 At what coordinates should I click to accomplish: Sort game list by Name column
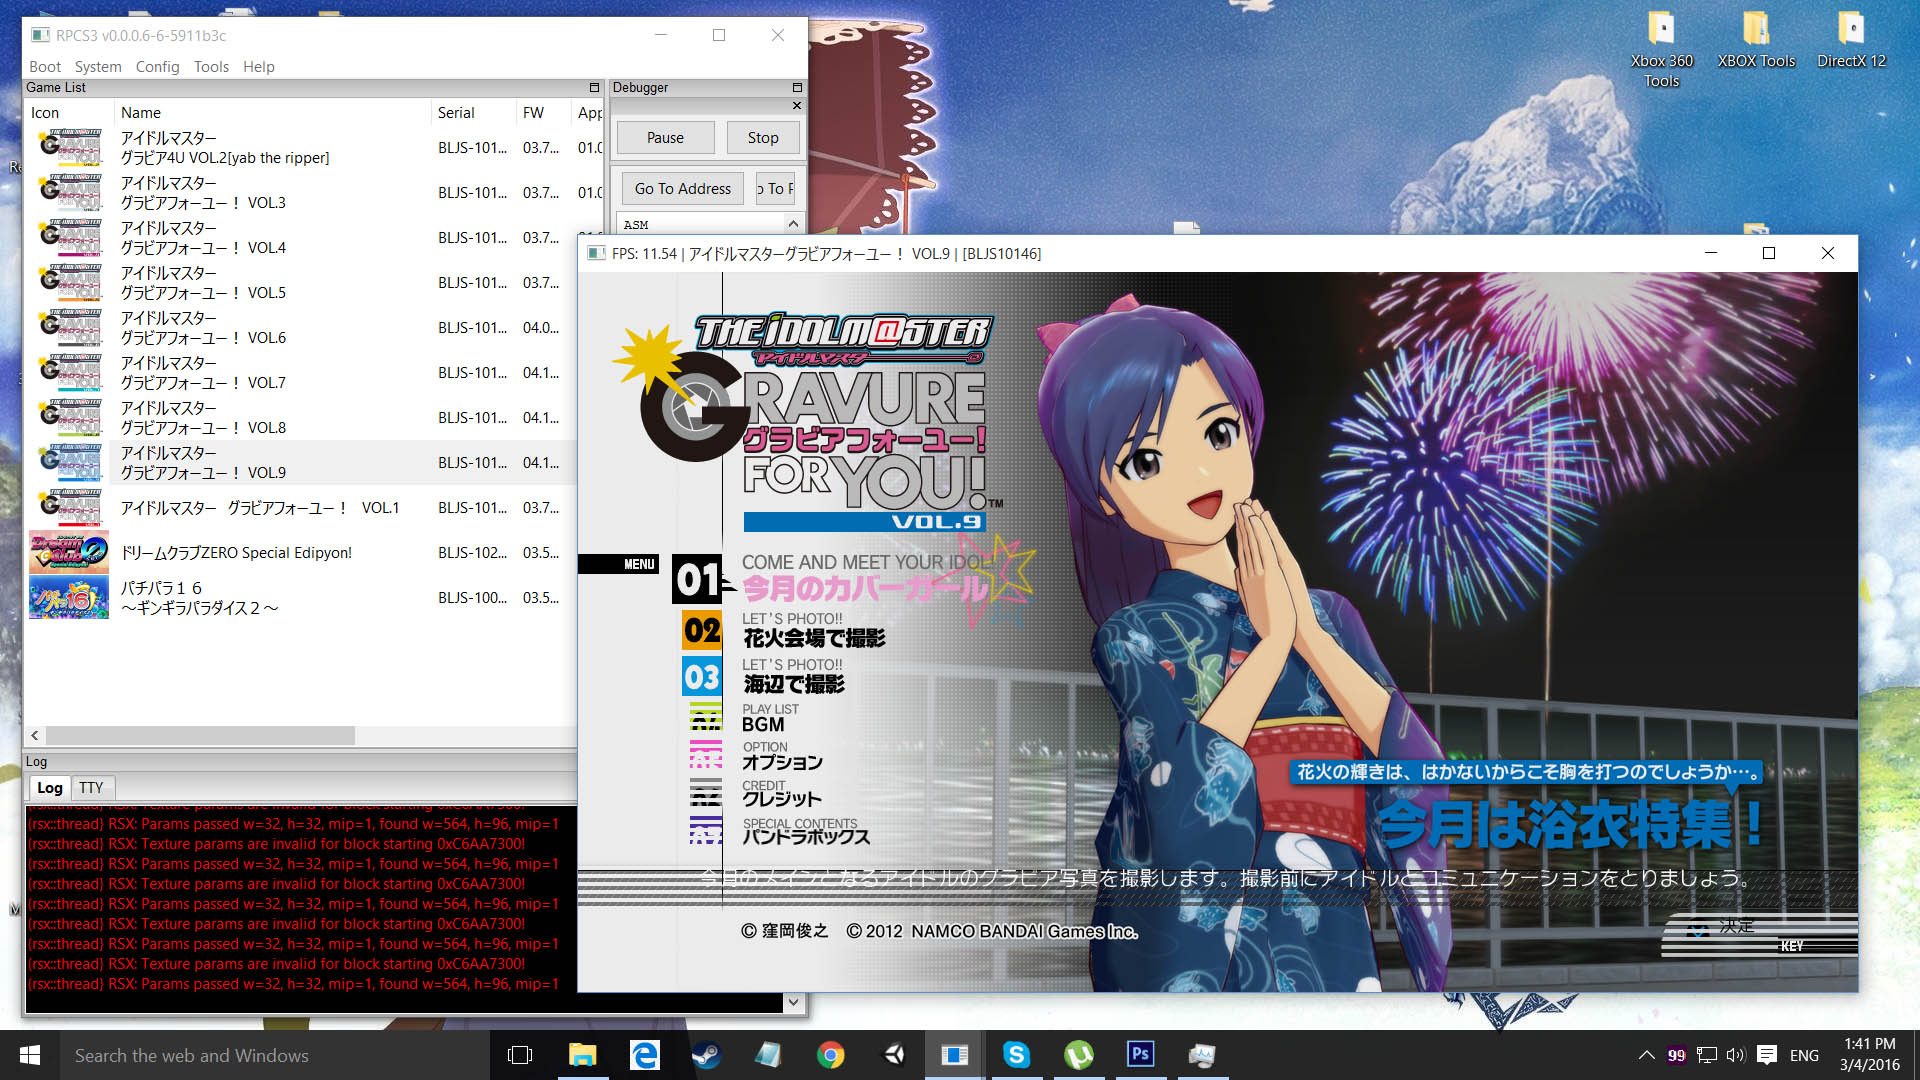(x=272, y=113)
